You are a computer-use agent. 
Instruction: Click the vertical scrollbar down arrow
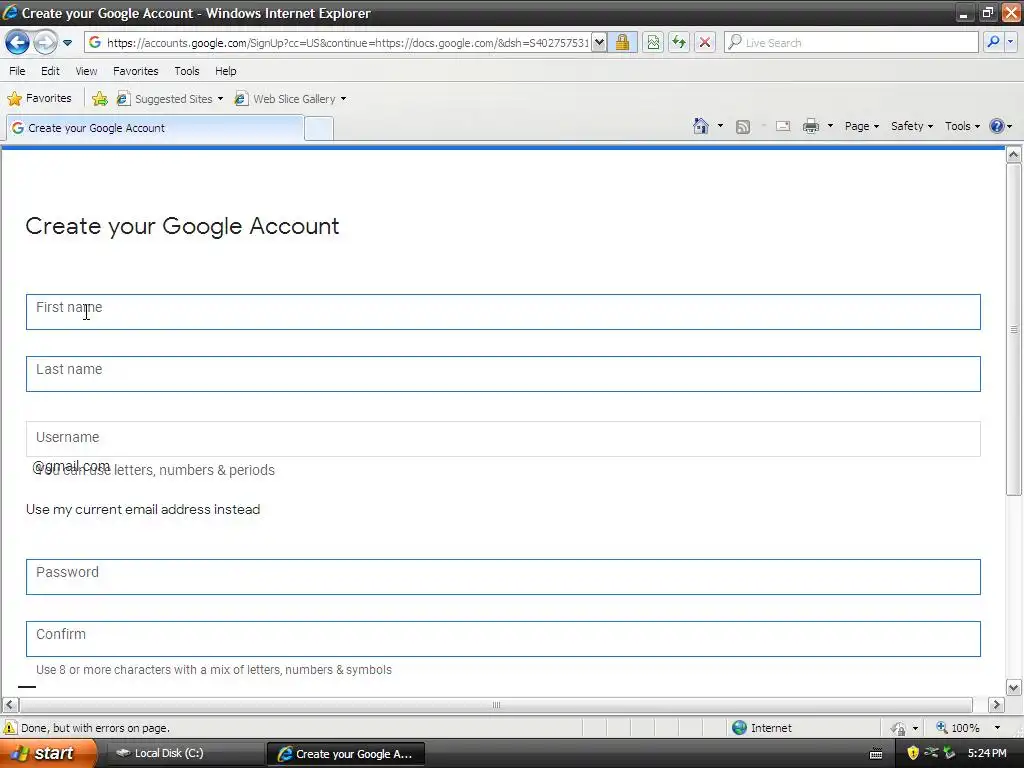pyautogui.click(x=1014, y=687)
